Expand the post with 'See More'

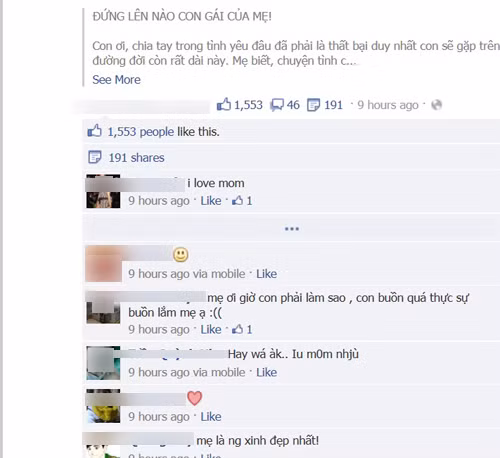116,80
